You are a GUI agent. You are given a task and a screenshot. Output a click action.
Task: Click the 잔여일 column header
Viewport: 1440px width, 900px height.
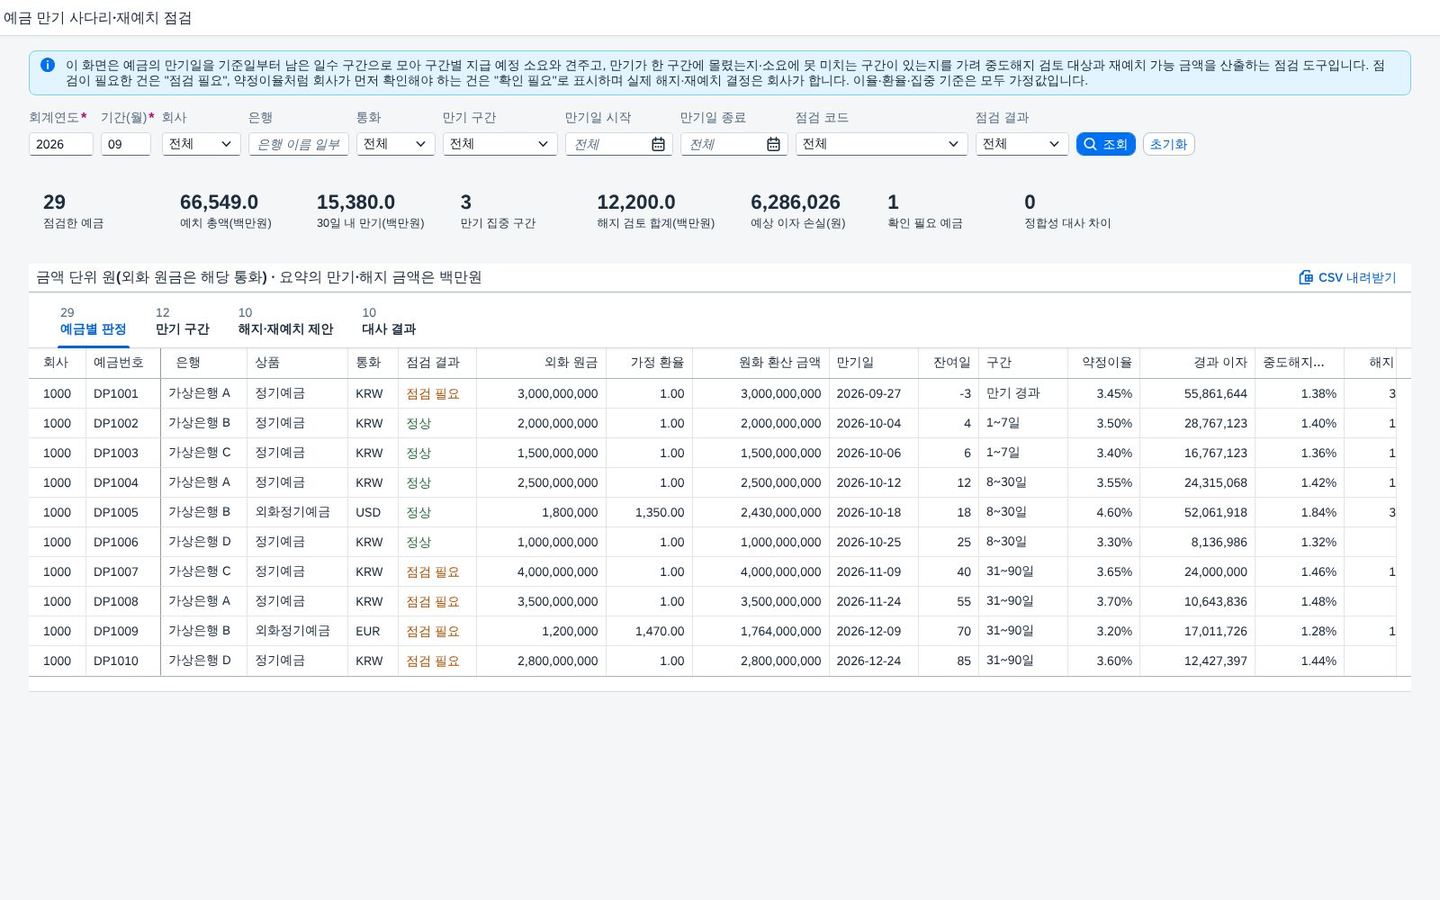pyautogui.click(x=948, y=363)
